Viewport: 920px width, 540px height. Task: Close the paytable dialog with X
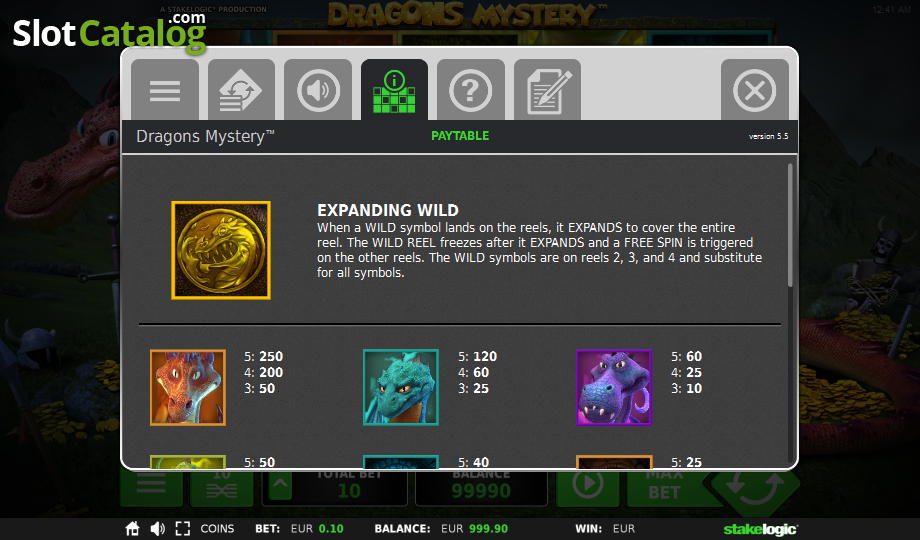pos(755,90)
